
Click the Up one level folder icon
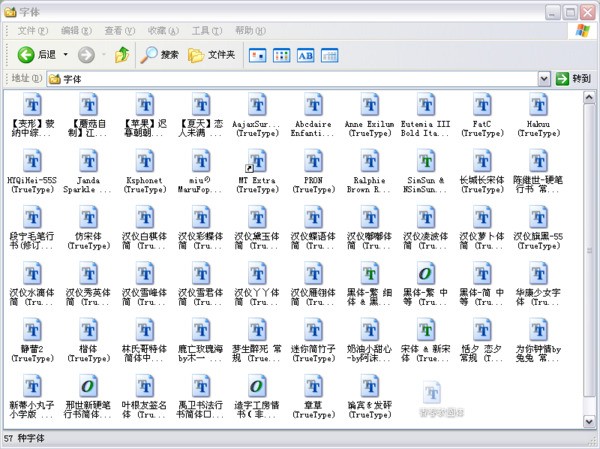(122, 55)
